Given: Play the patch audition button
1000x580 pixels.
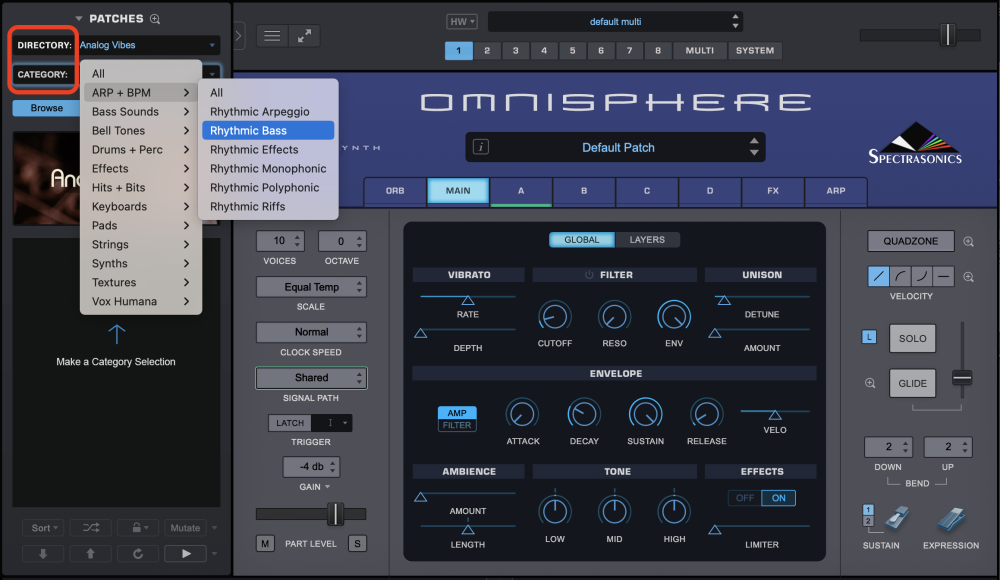Looking at the screenshot, I should pyautogui.click(x=186, y=553).
